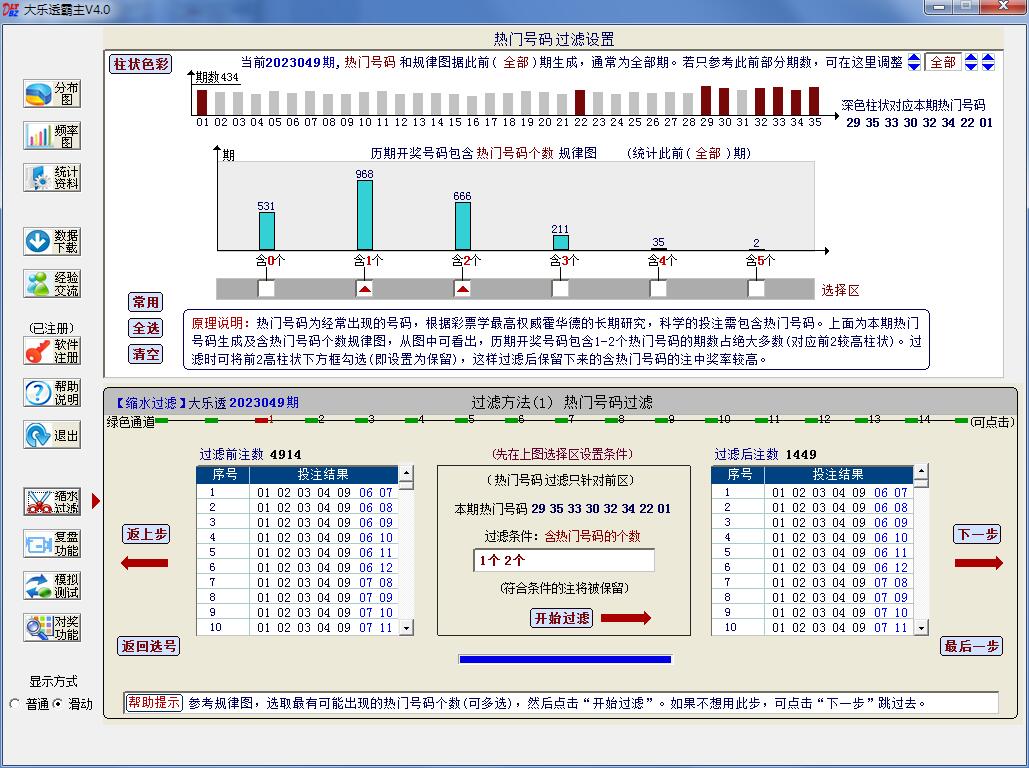Open the 全部 period count dropdown
The image size is (1029, 768).
tap(943, 62)
